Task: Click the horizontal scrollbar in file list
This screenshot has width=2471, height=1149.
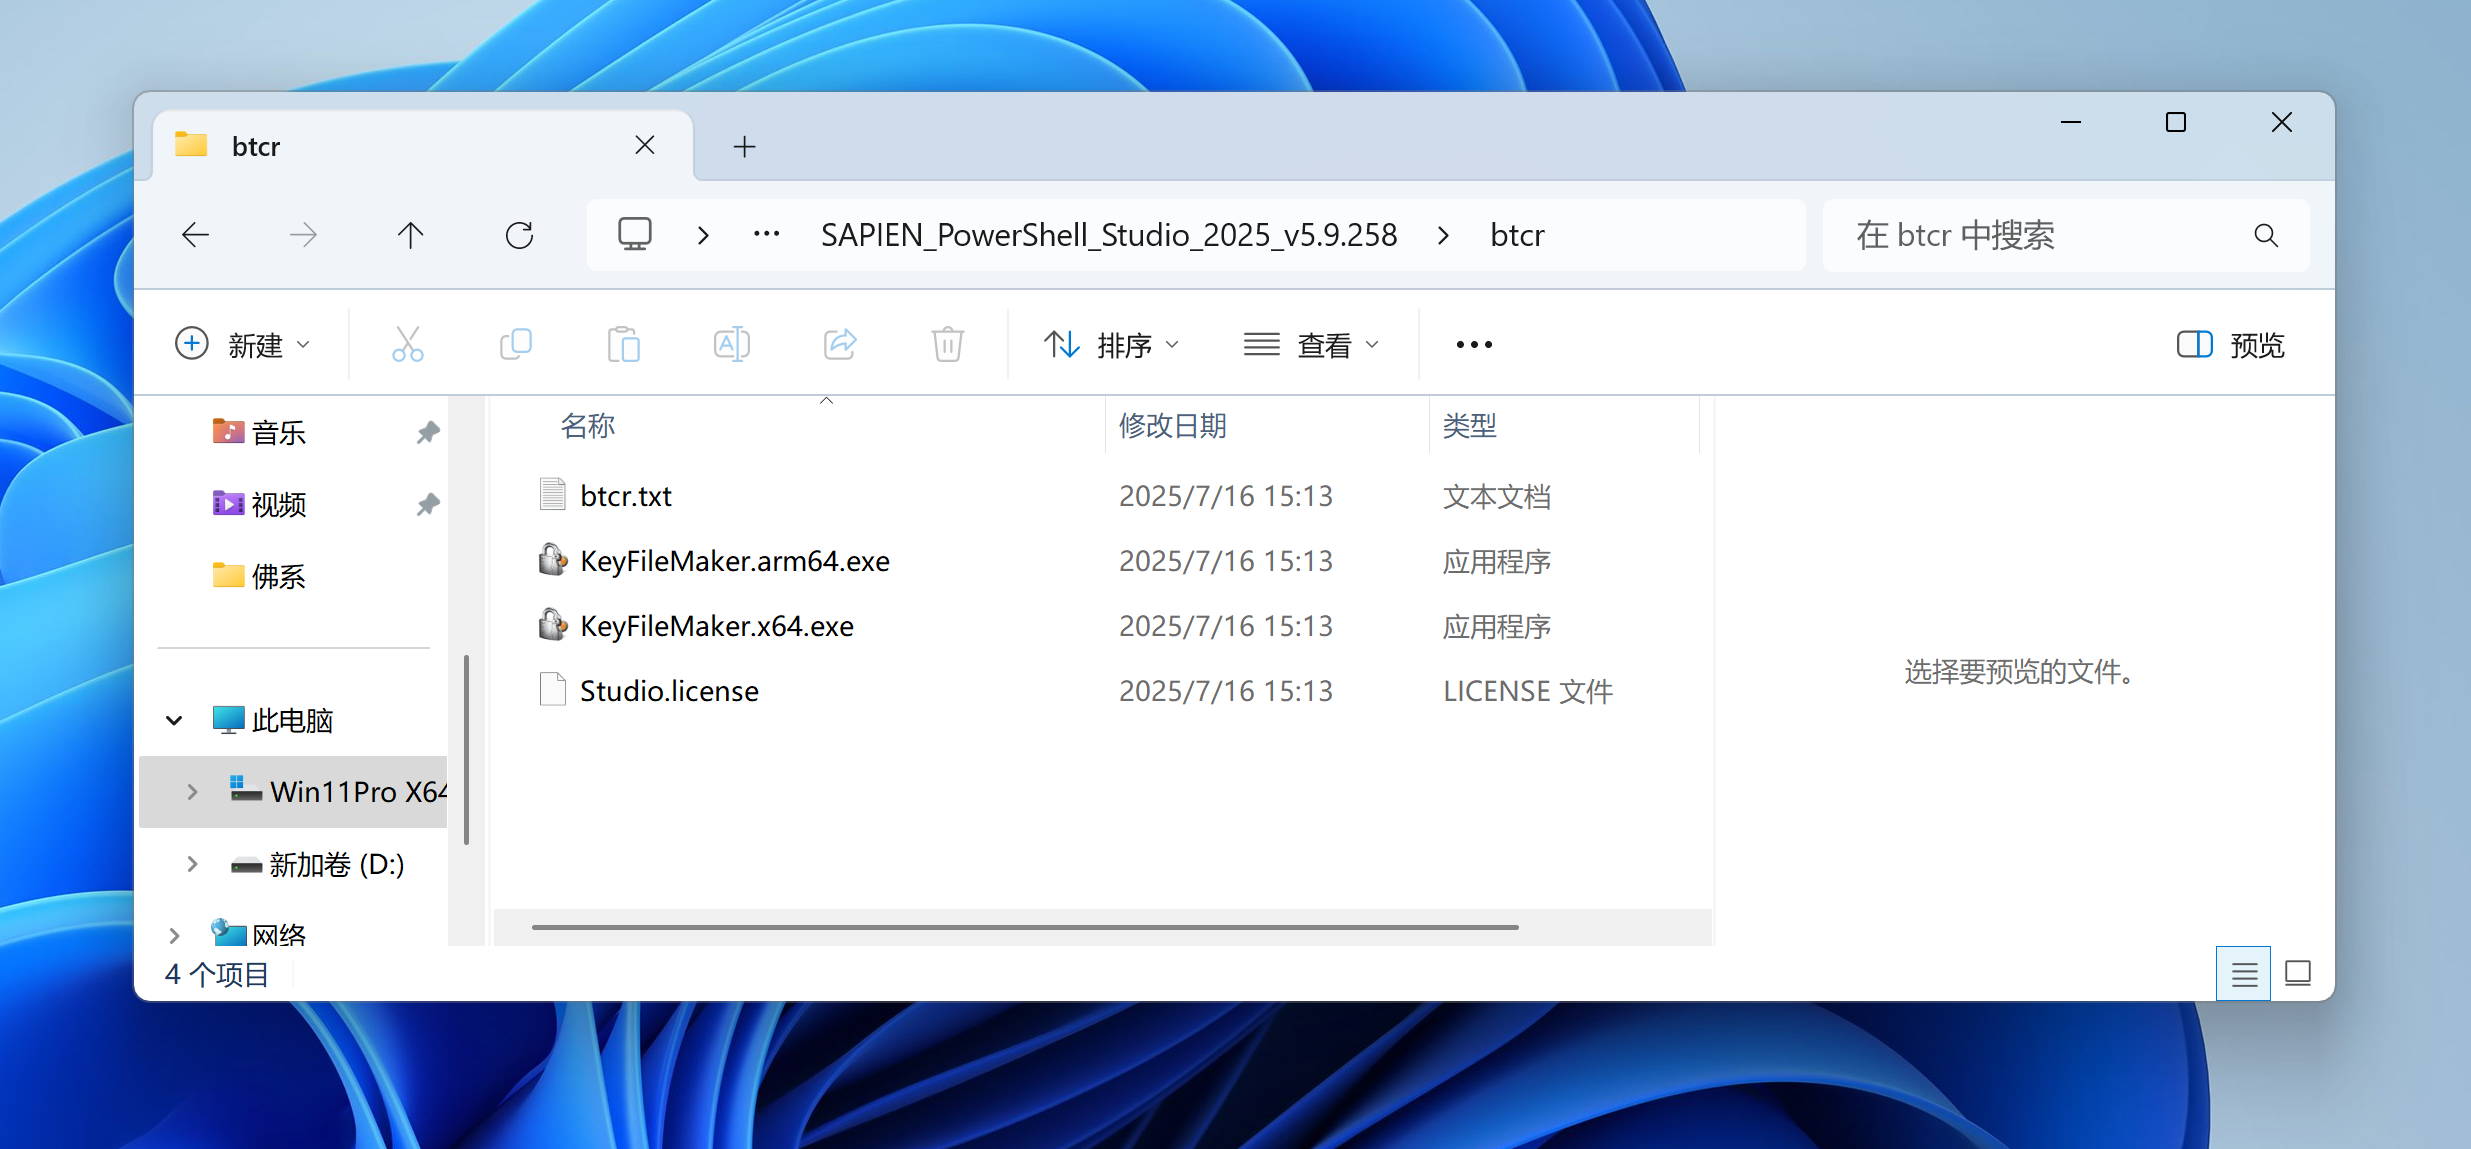Action: tap(1024, 927)
